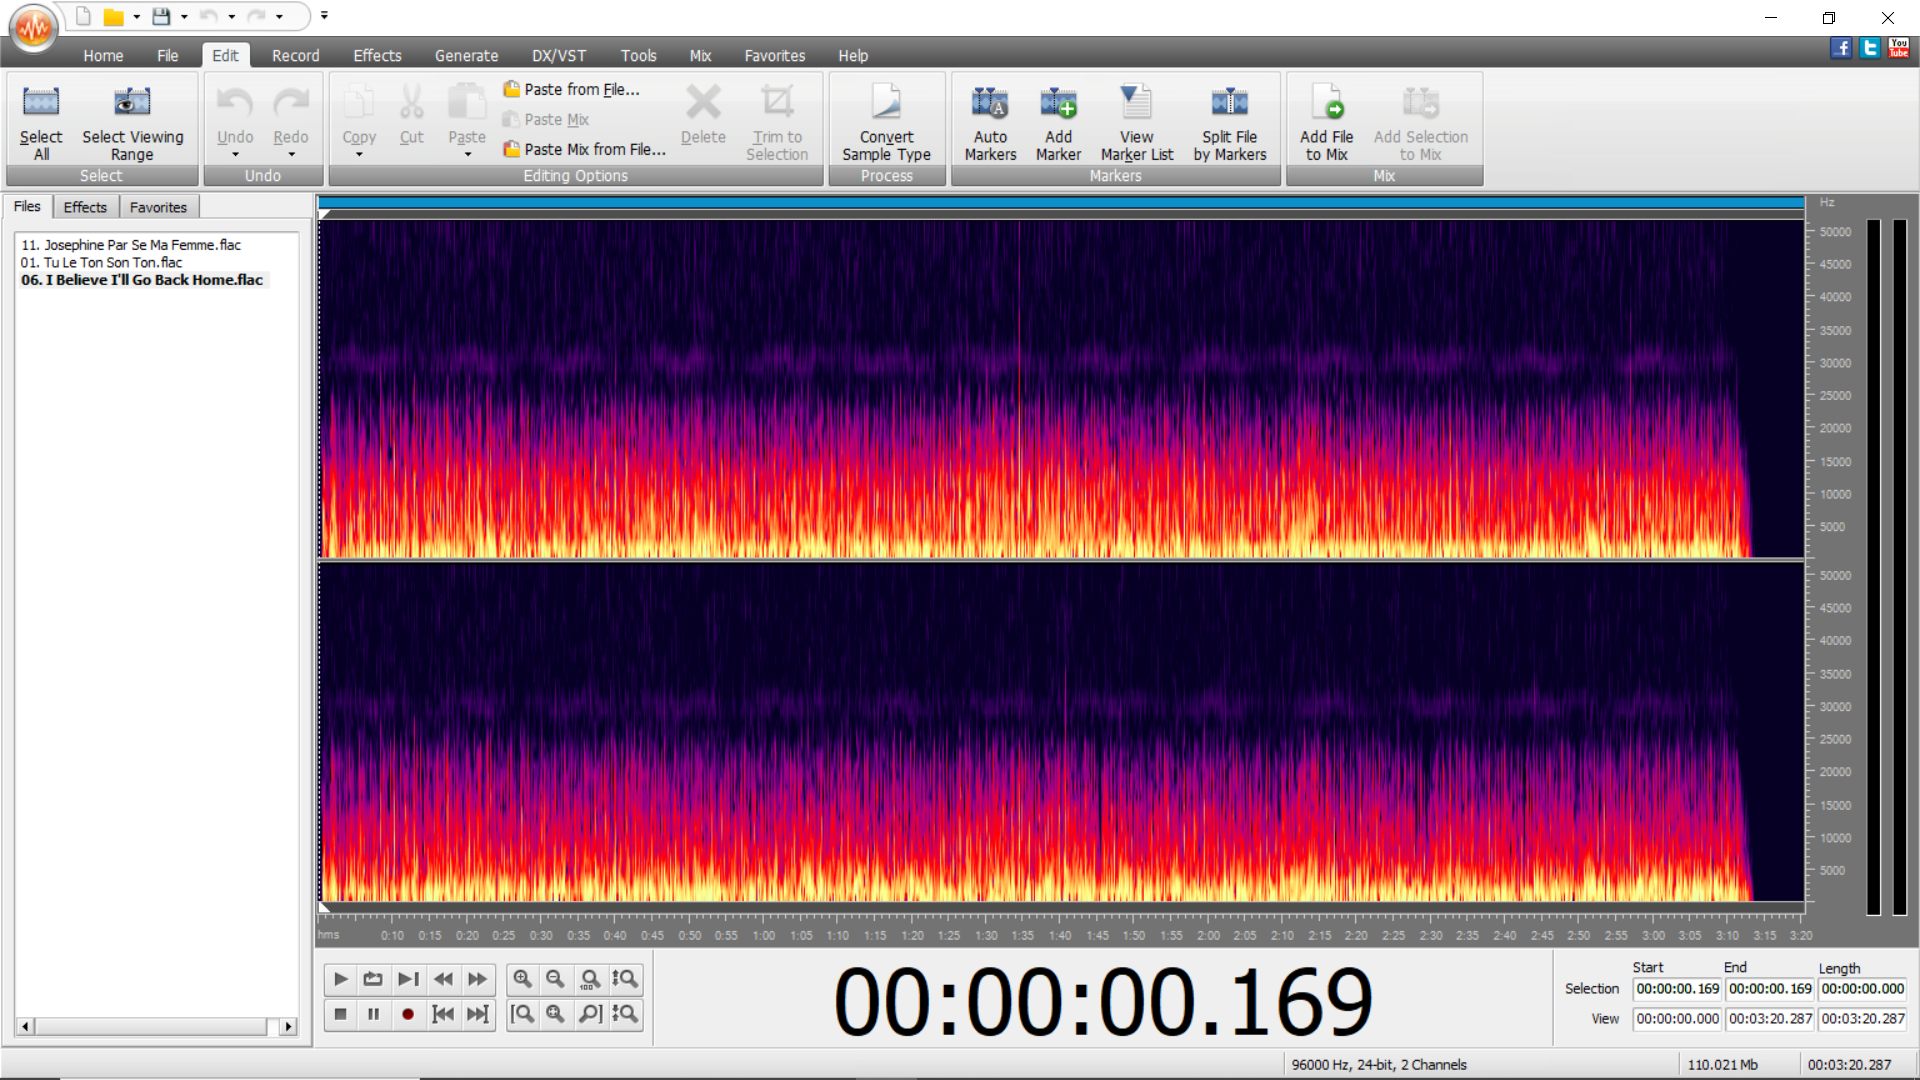Click the zoom to 100% icon
The height and width of the screenshot is (1080, 1920).
point(590,979)
